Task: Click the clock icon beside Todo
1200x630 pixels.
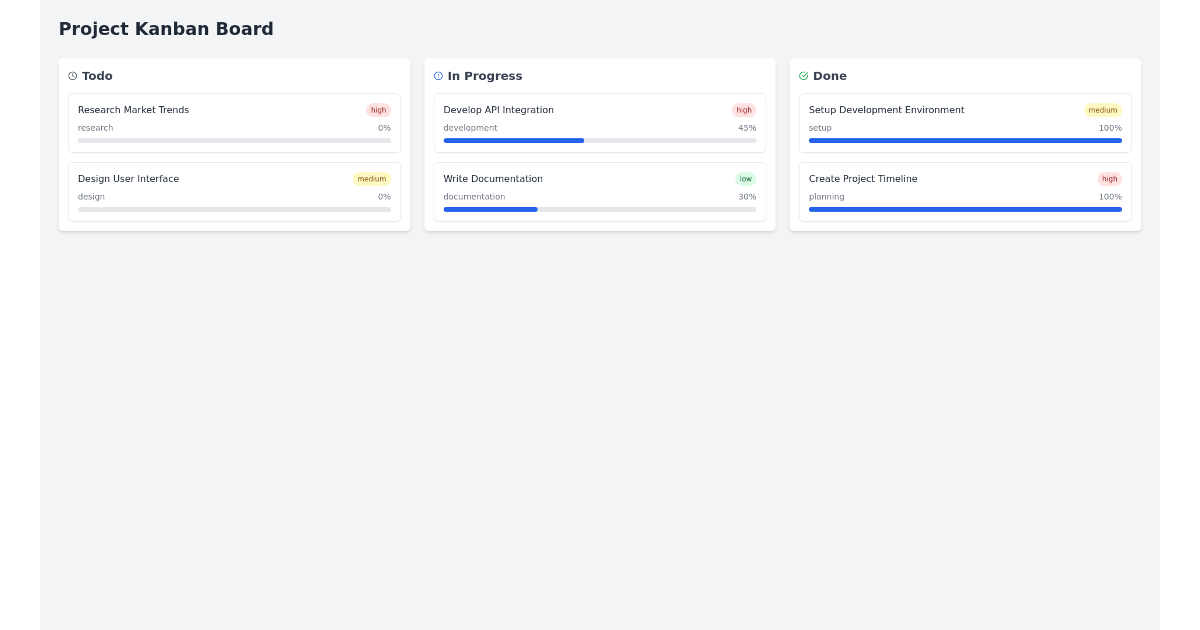Action: click(71, 76)
